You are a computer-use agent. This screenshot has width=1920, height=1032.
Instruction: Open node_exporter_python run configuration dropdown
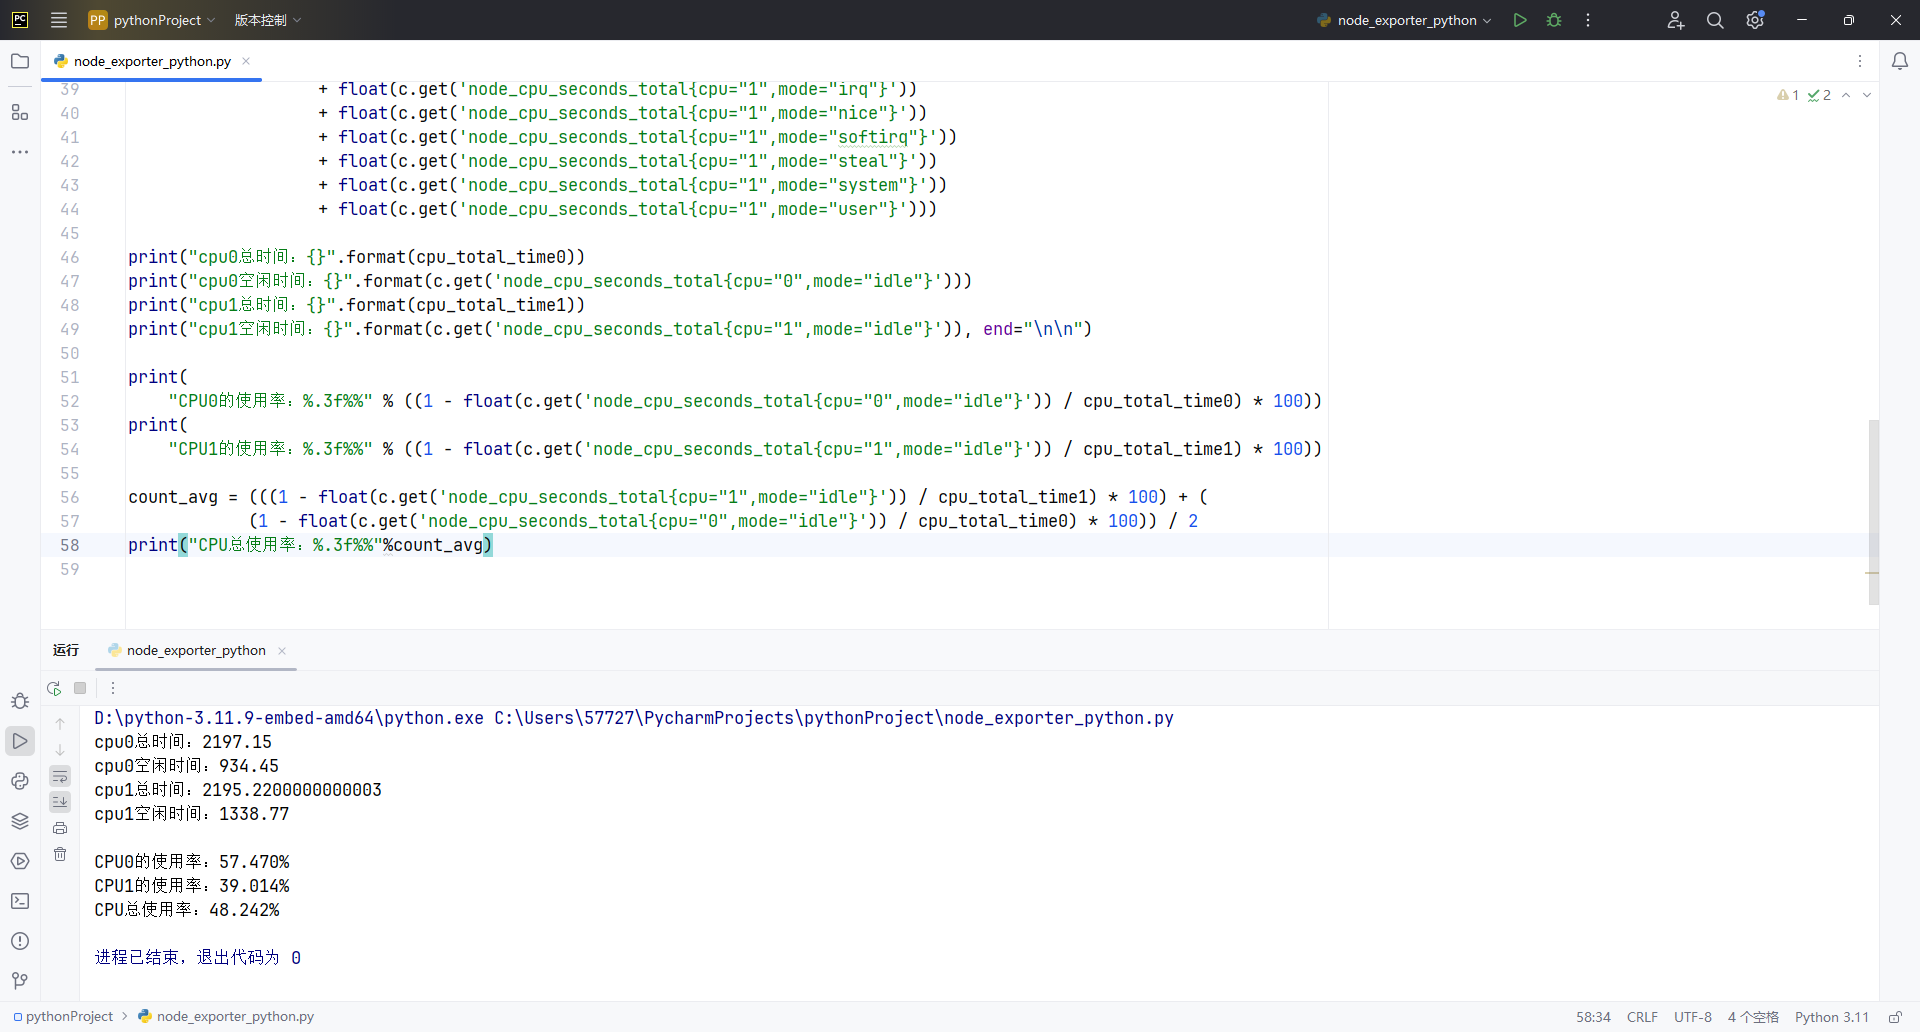click(1404, 20)
